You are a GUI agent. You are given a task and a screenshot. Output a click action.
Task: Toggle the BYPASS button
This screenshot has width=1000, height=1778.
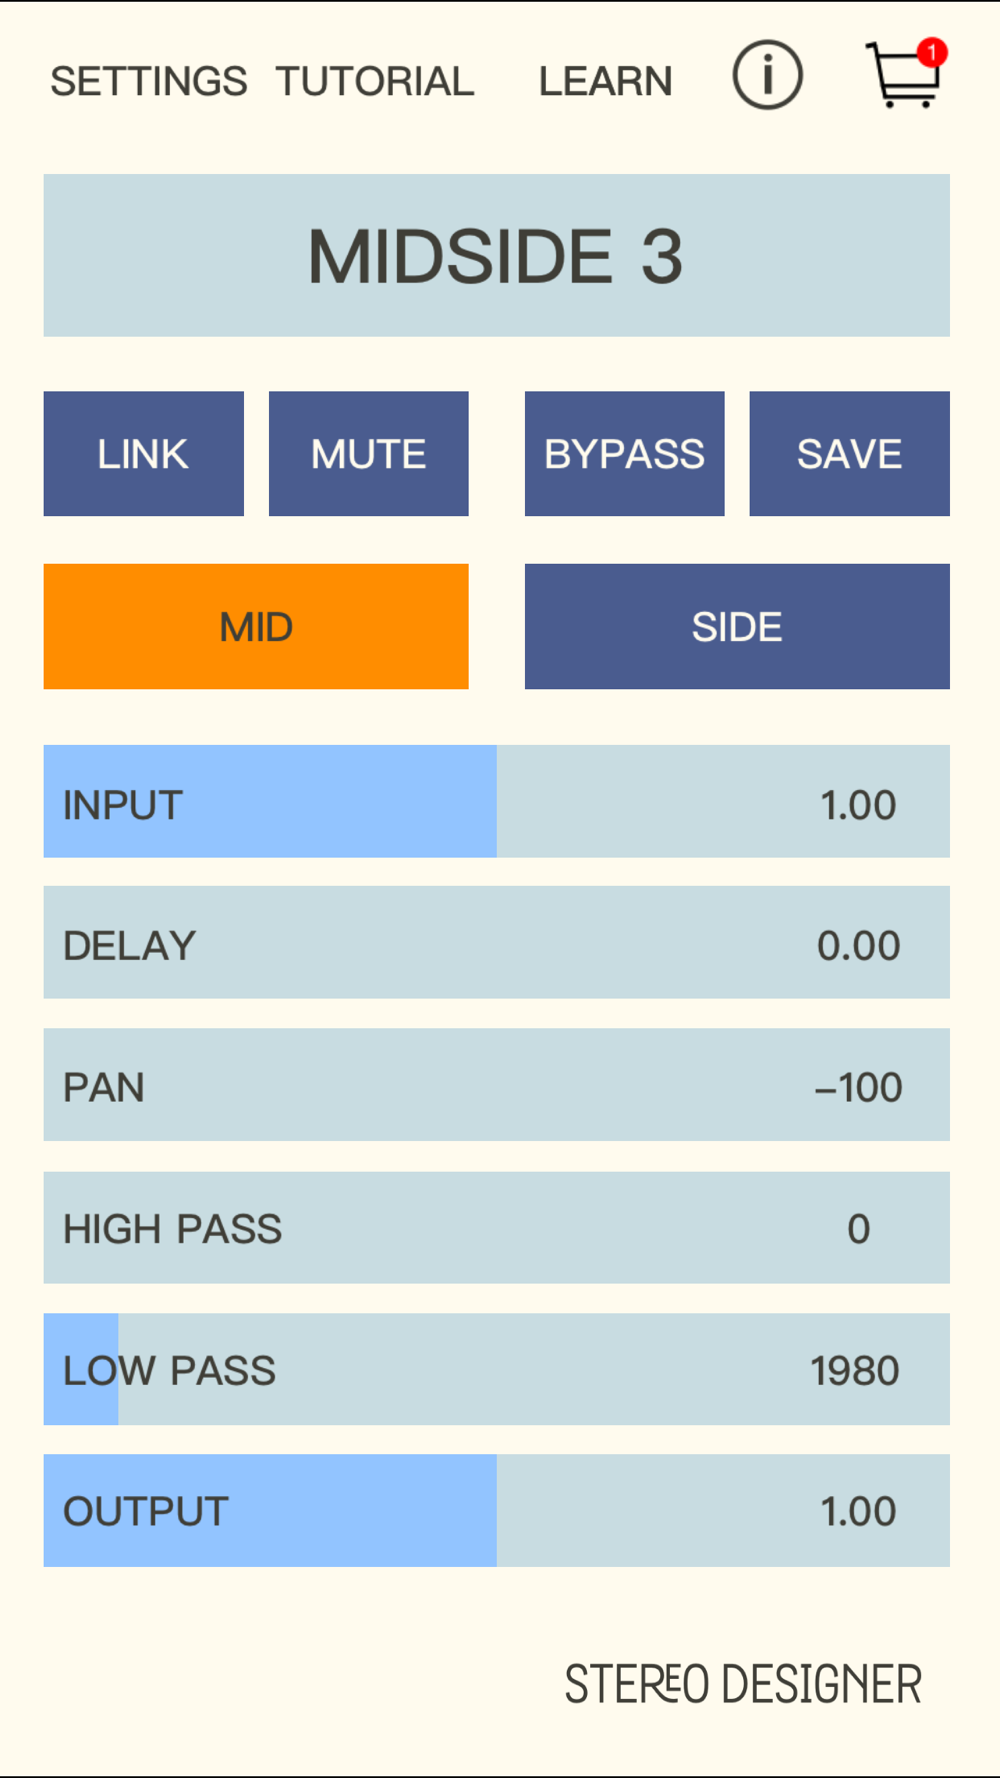coord(624,454)
